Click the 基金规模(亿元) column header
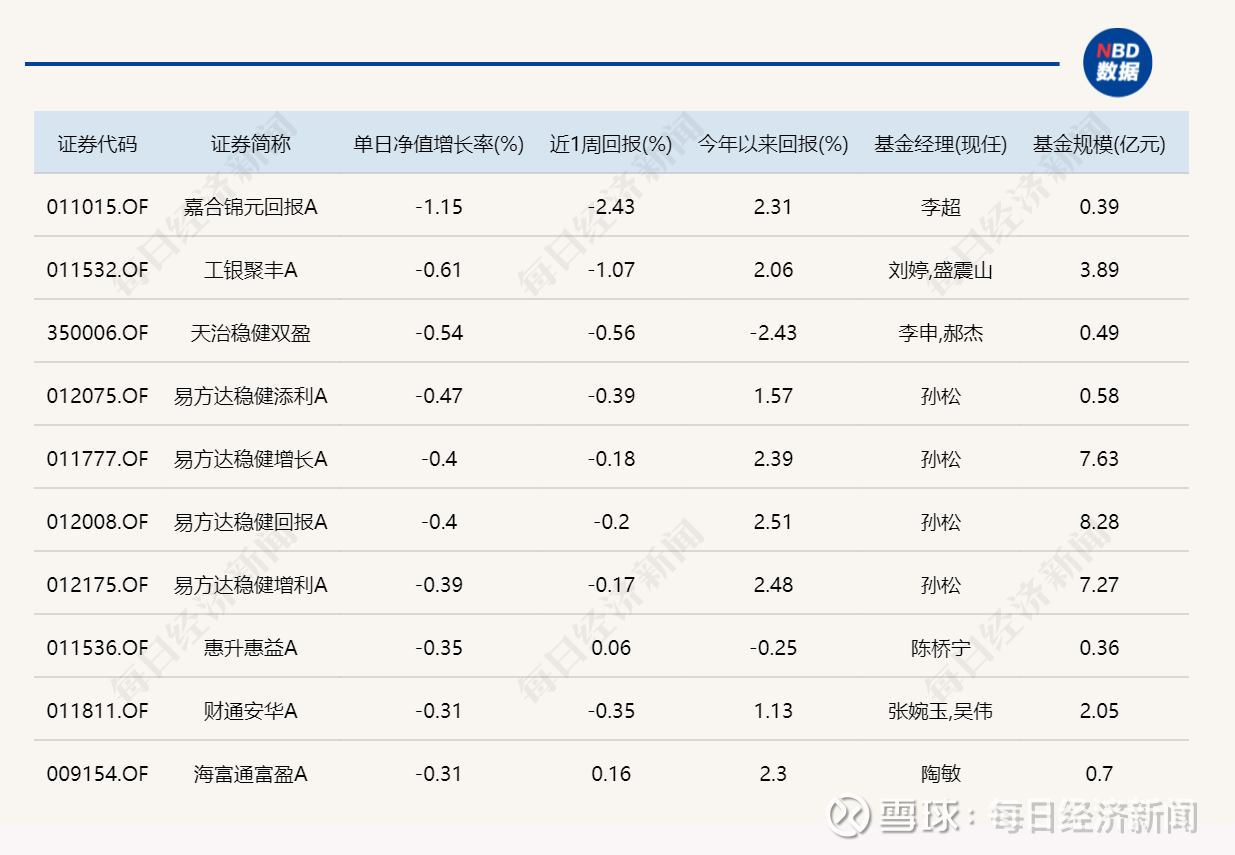 click(x=1099, y=144)
